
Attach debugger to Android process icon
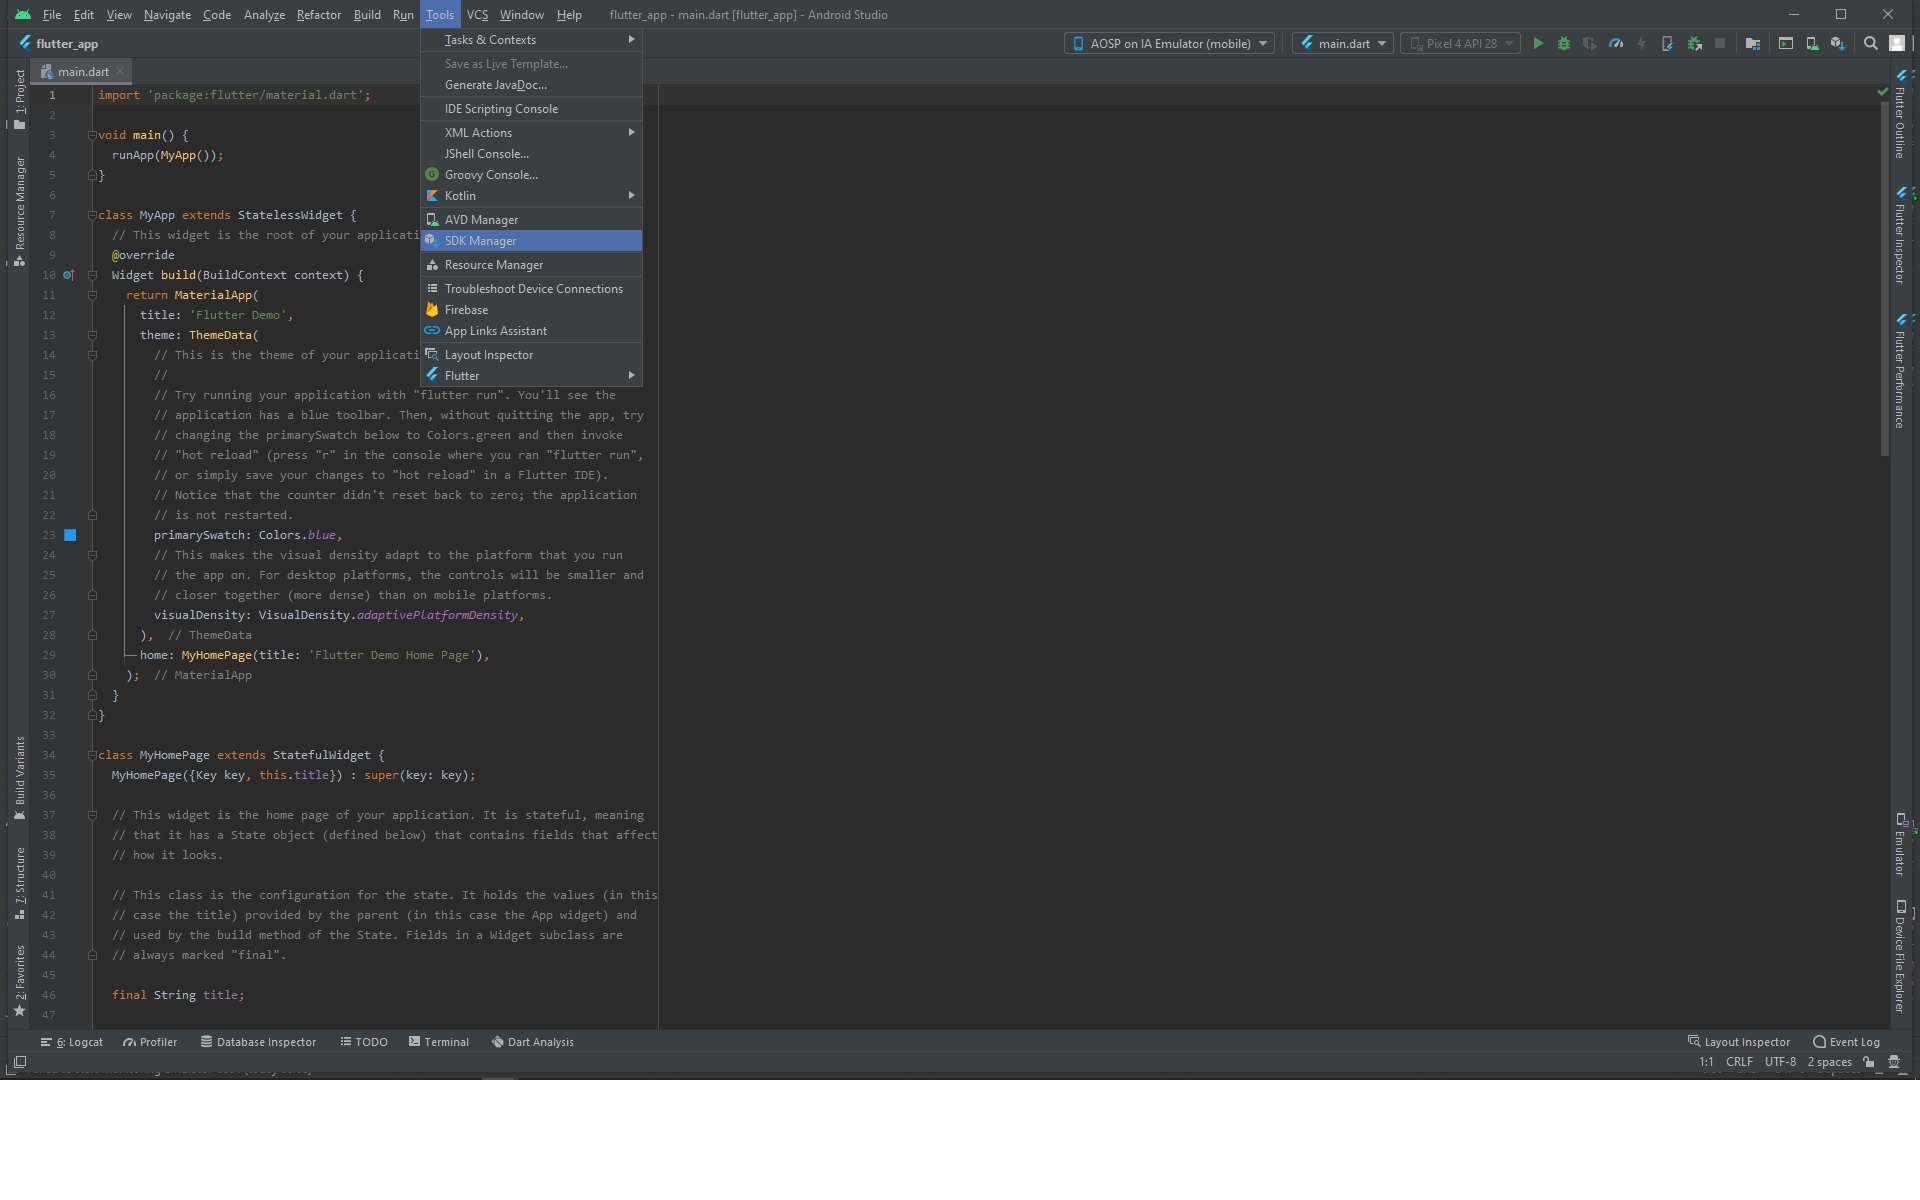[1694, 43]
